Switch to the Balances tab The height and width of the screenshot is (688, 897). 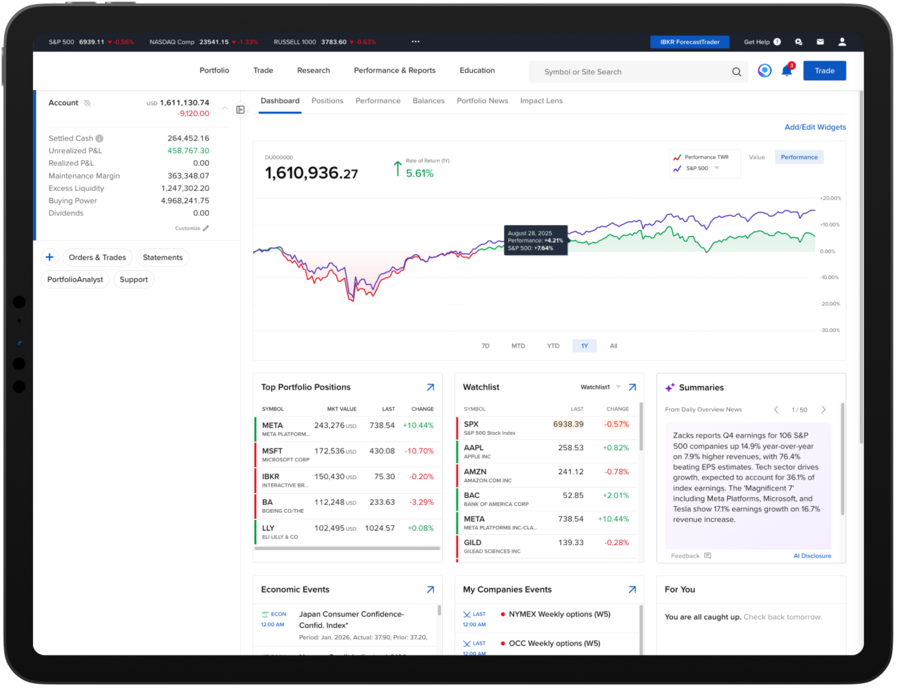point(428,101)
